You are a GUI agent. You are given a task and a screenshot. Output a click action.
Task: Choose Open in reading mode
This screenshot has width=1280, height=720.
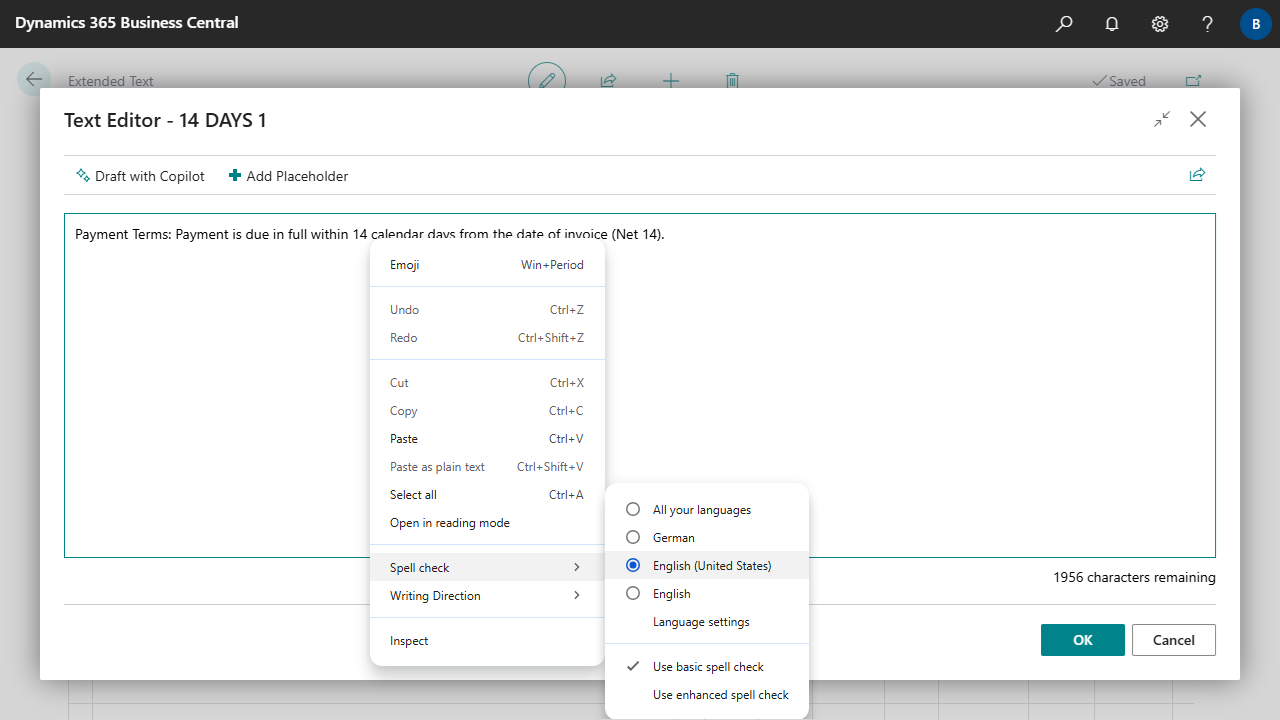487,523
